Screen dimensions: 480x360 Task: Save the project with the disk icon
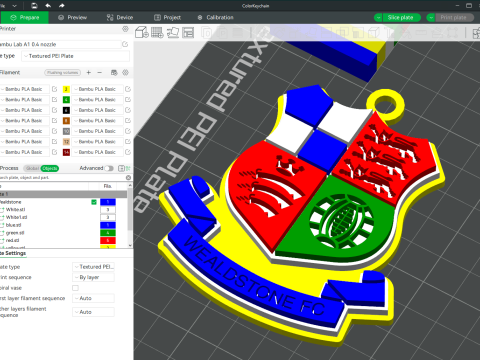[x=34, y=6]
